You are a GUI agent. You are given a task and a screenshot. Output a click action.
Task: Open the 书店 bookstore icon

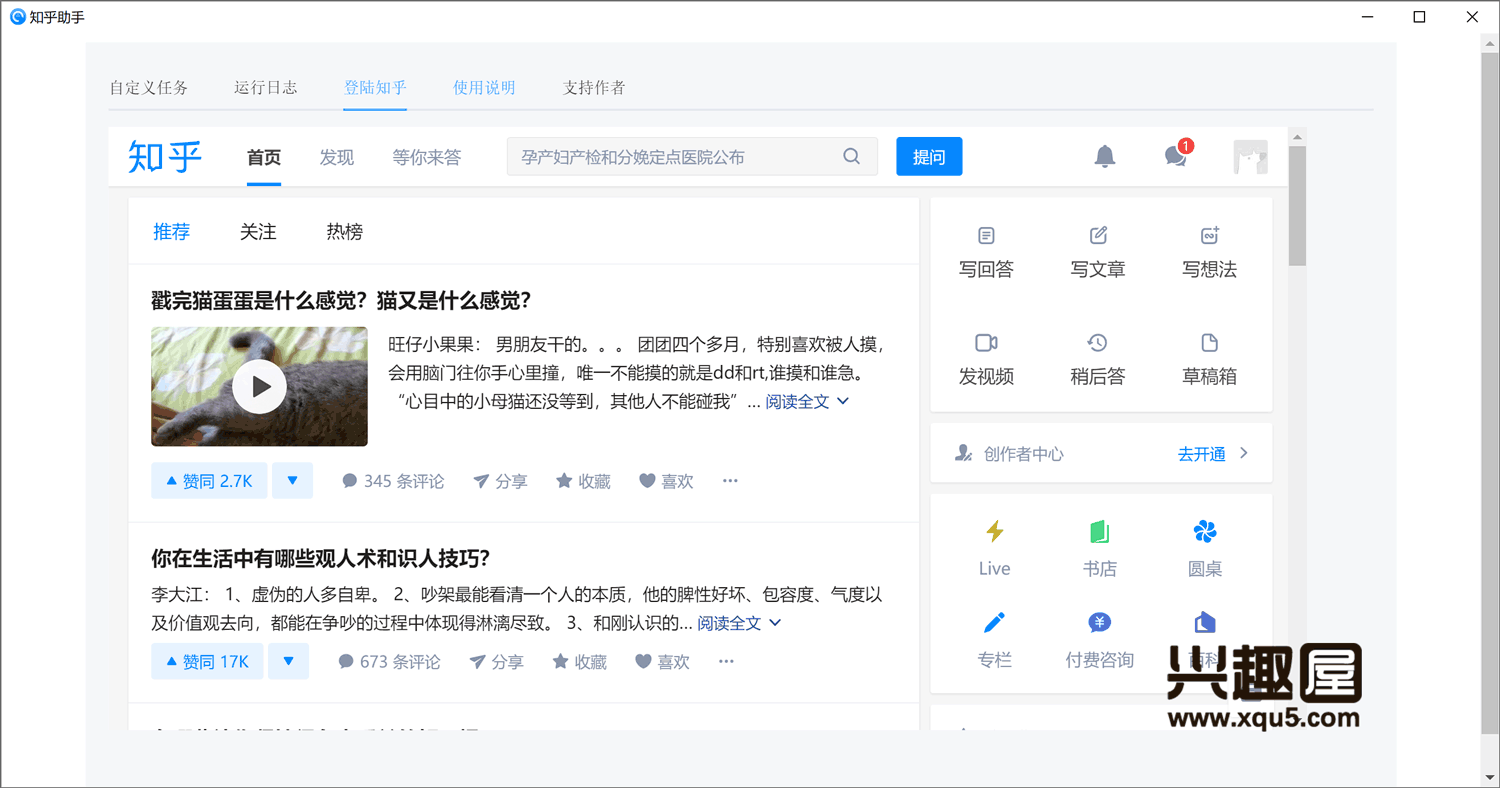(1099, 531)
